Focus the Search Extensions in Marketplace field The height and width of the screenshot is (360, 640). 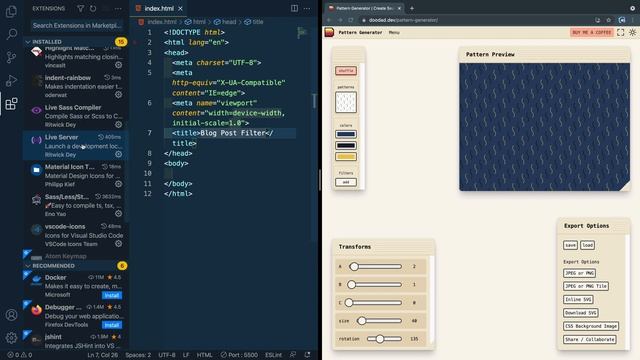coord(77,25)
